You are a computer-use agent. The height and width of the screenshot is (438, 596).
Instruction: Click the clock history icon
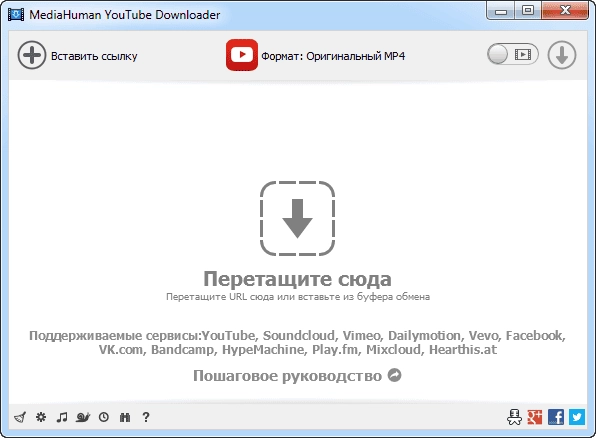(104, 417)
